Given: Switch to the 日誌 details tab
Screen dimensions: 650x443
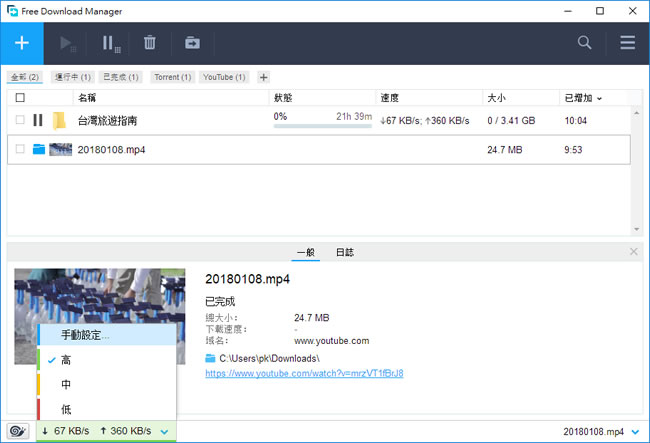Looking at the screenshot, I should [x=344, y=252].
